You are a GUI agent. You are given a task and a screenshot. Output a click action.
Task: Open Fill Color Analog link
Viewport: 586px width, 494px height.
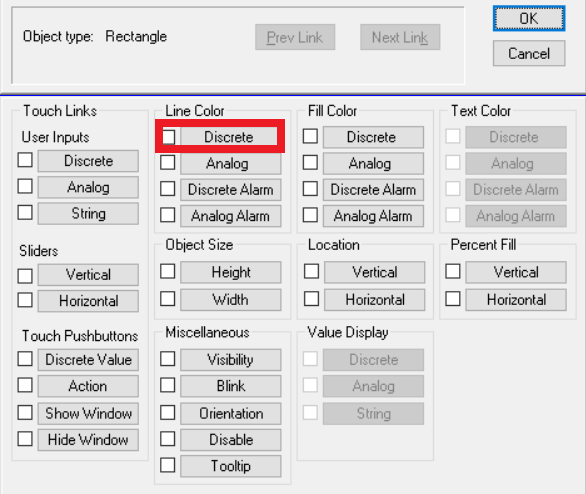pyautogui.click(x=373, y=163)
